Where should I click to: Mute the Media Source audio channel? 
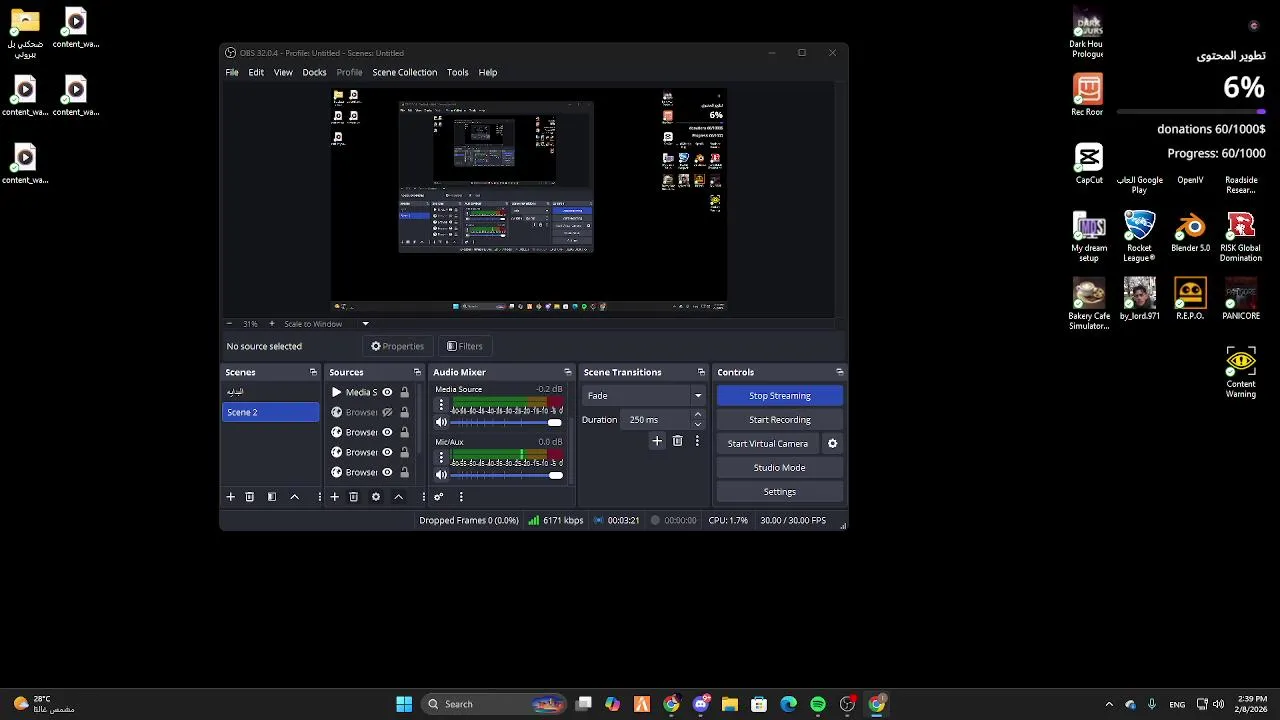pyautogui.click(x=441, y=422)
